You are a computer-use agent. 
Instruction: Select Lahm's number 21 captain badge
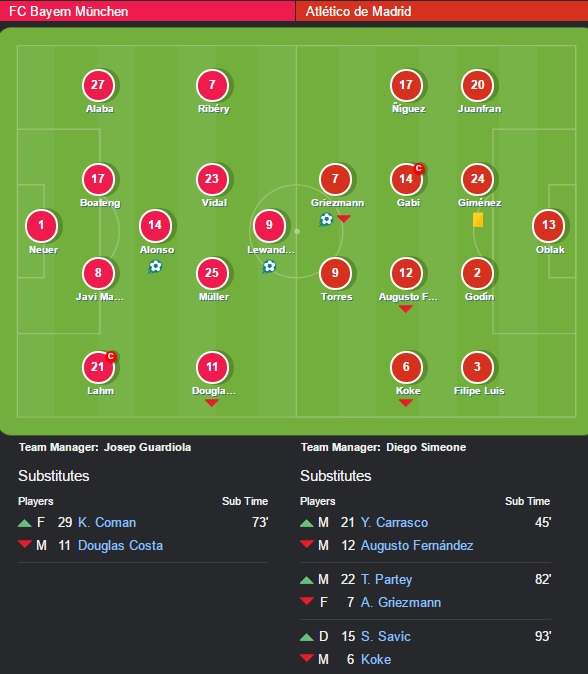tap(98, 367)
